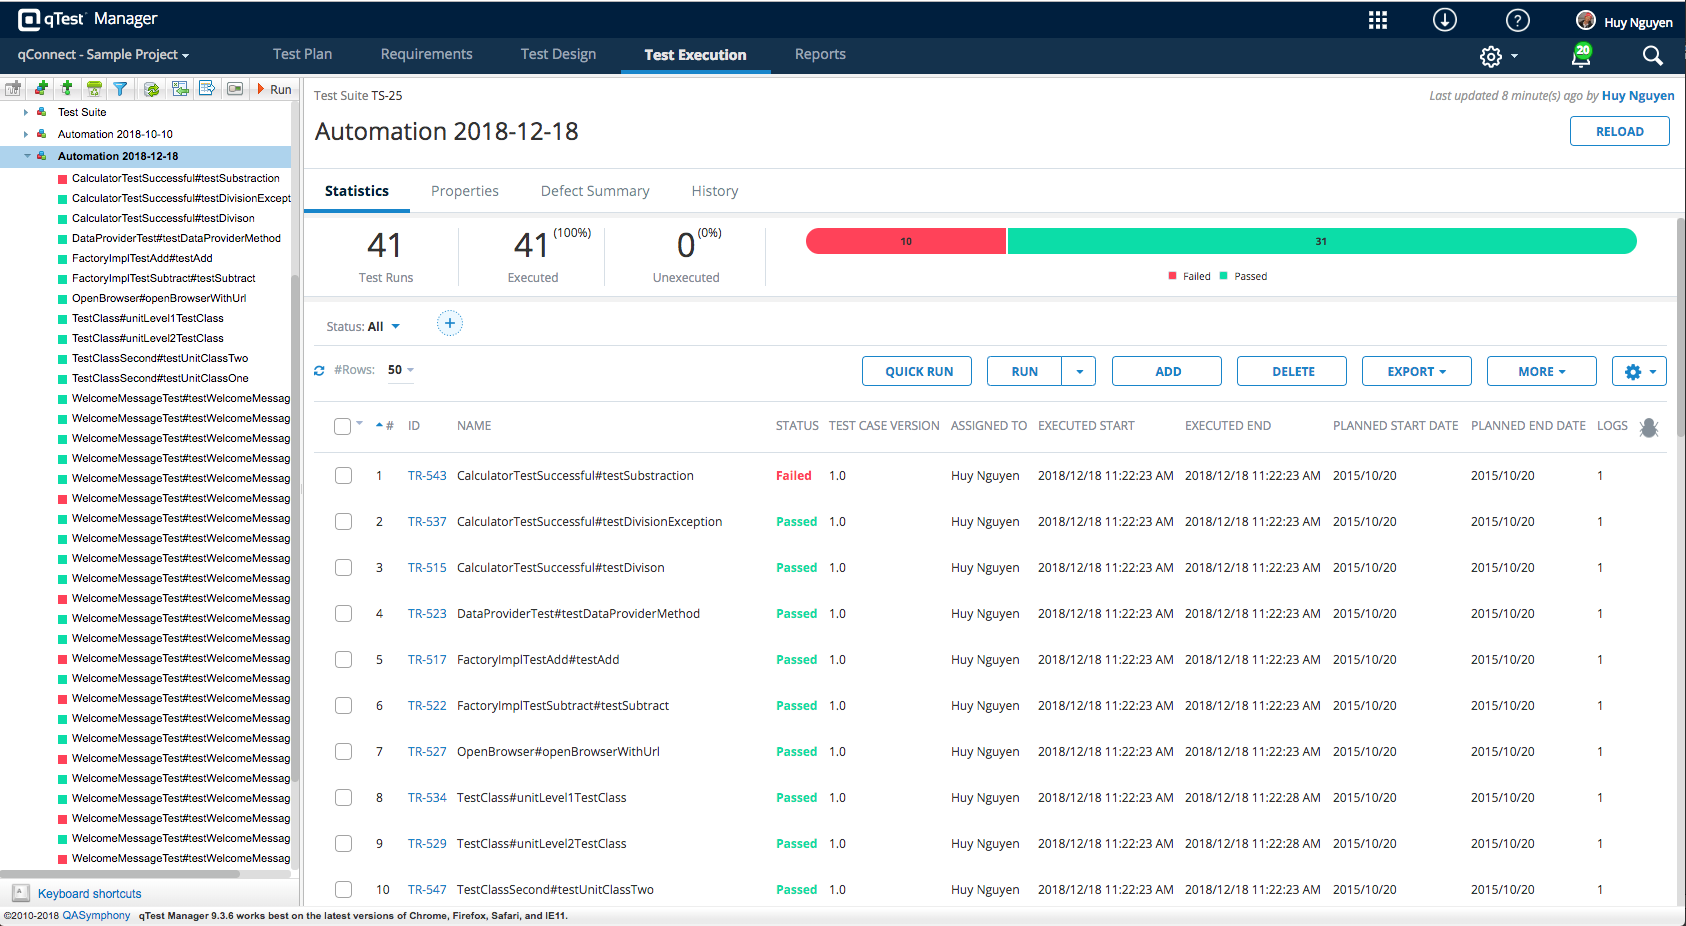The height and width of the screenshot is (926, 1686).
Task: Click the add filter plus icon
Action: click(x=450, y=323)
